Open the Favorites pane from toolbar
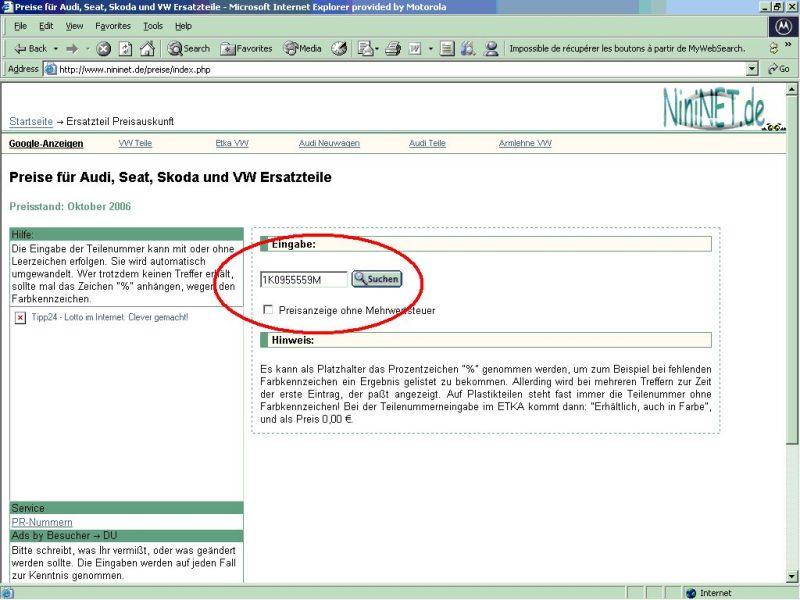Viewport: 800px width, 600px height. [246, 49]
